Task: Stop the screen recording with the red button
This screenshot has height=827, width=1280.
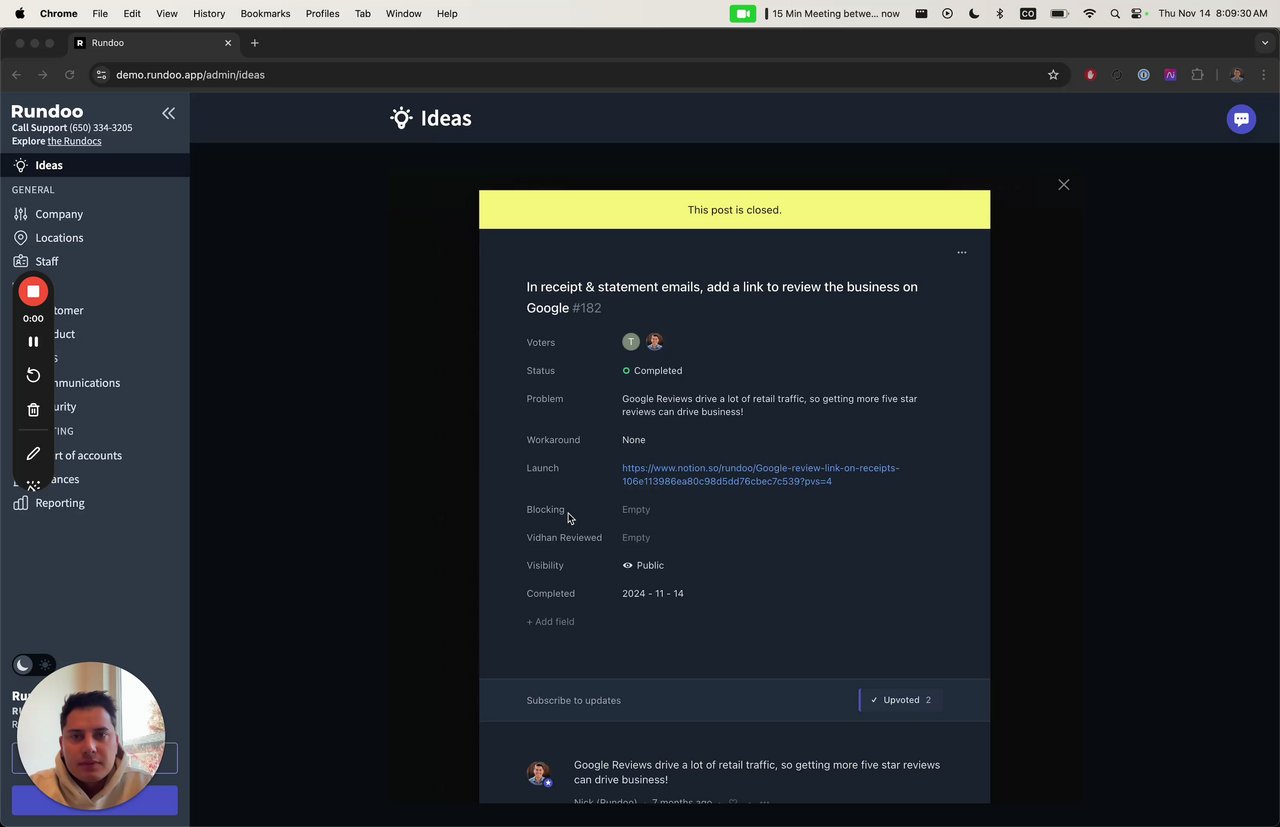Action: coord(33,291)
